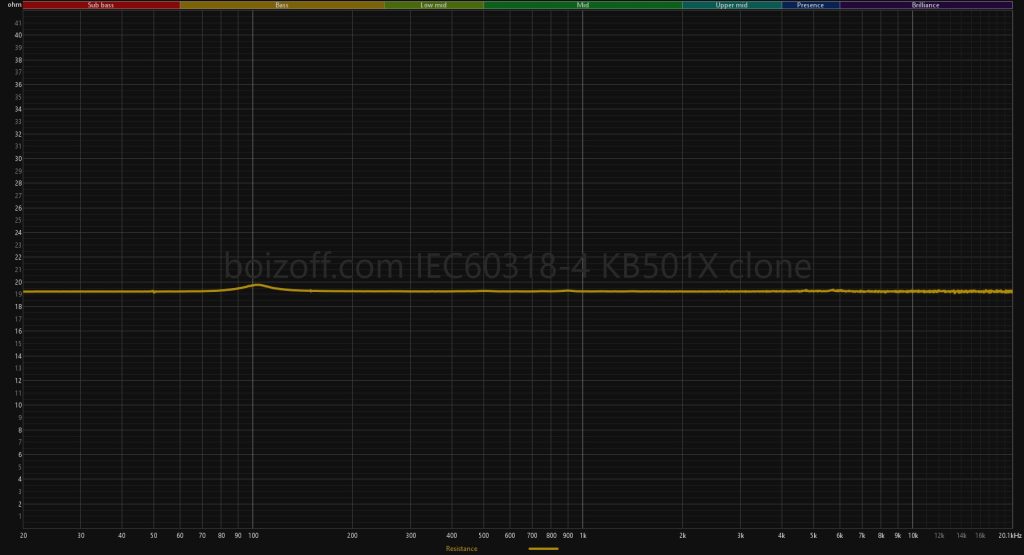Click the Brilliance frequency band
Viewport: 1024px width, 555px height.
click(x=925, y=5)
